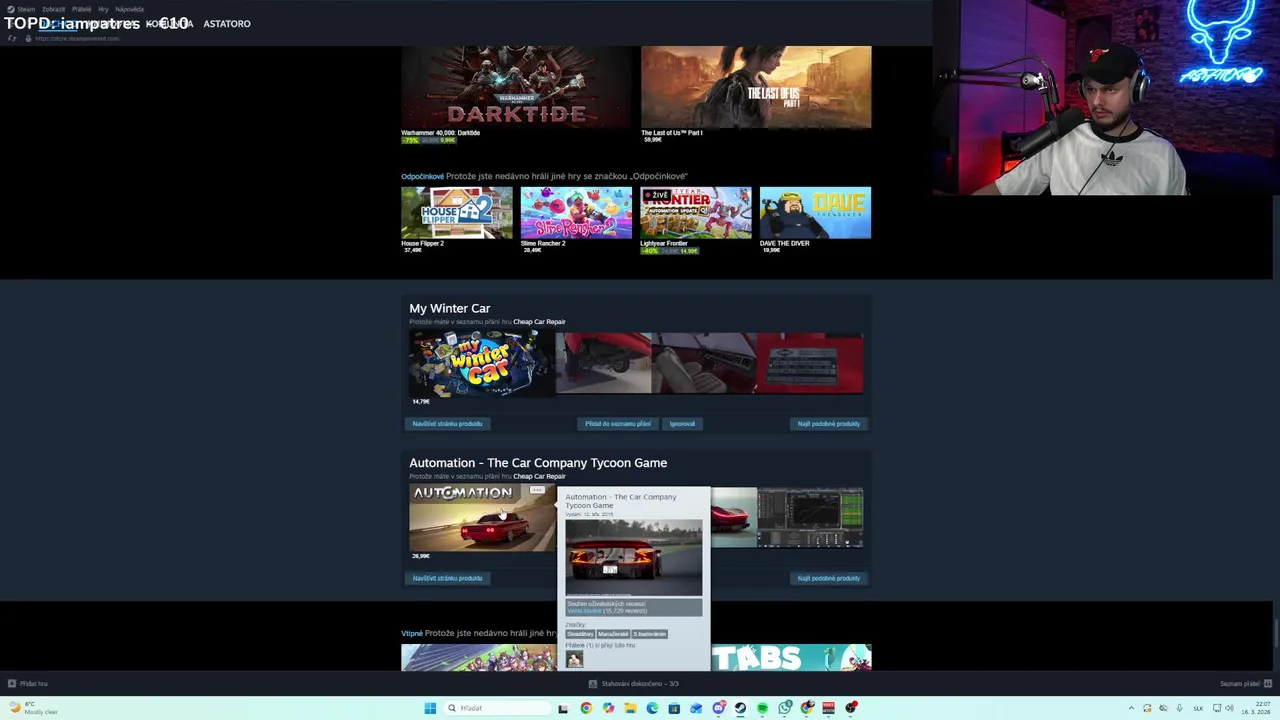Open the downloads status Stahování dokončeno
This screenshot has height=720, width=1280.
[634, 684]
